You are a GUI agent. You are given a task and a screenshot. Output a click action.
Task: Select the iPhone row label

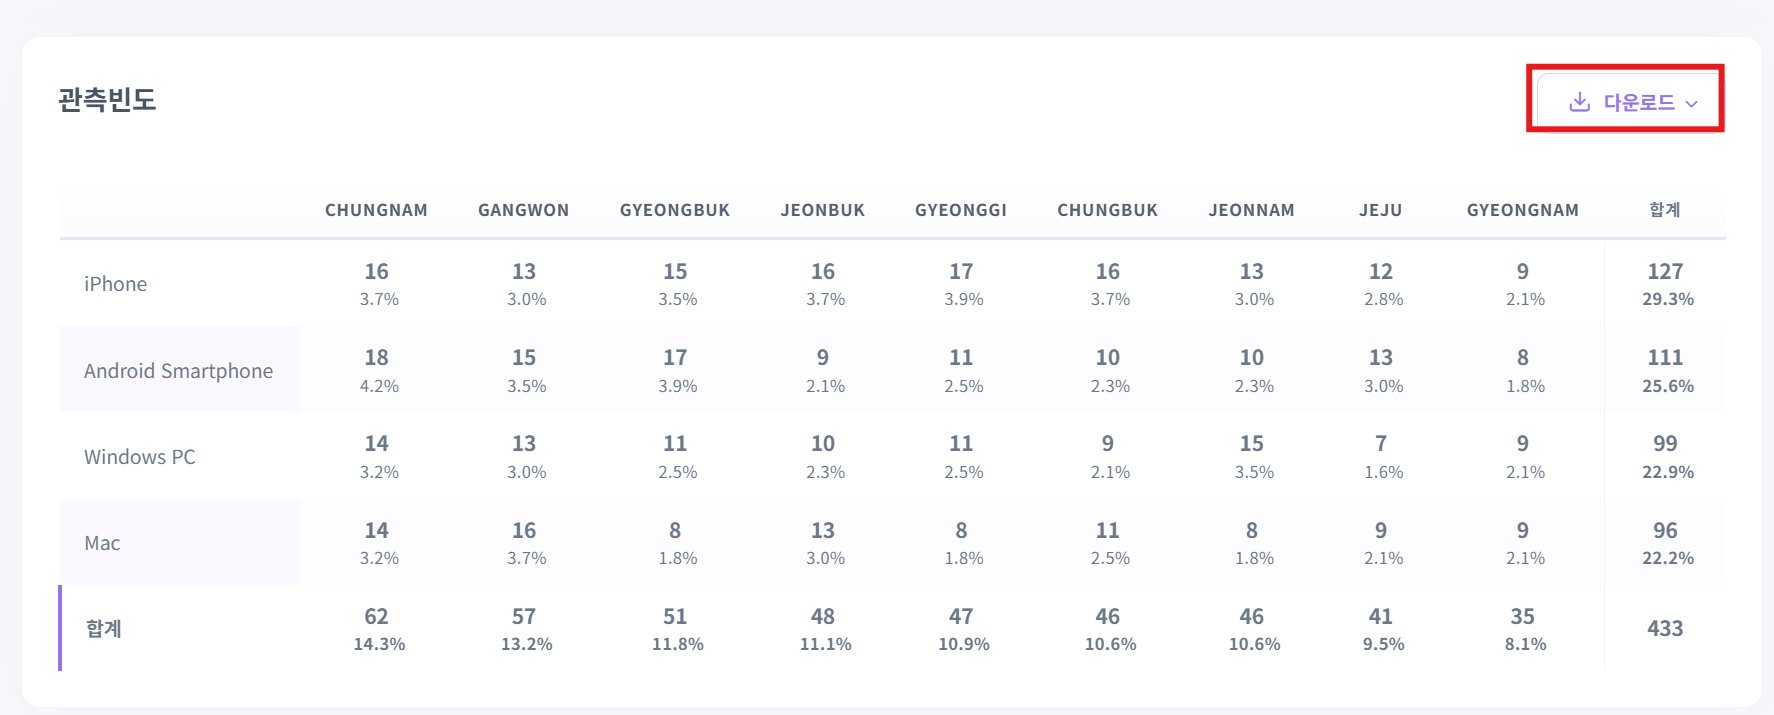[115, 284]
